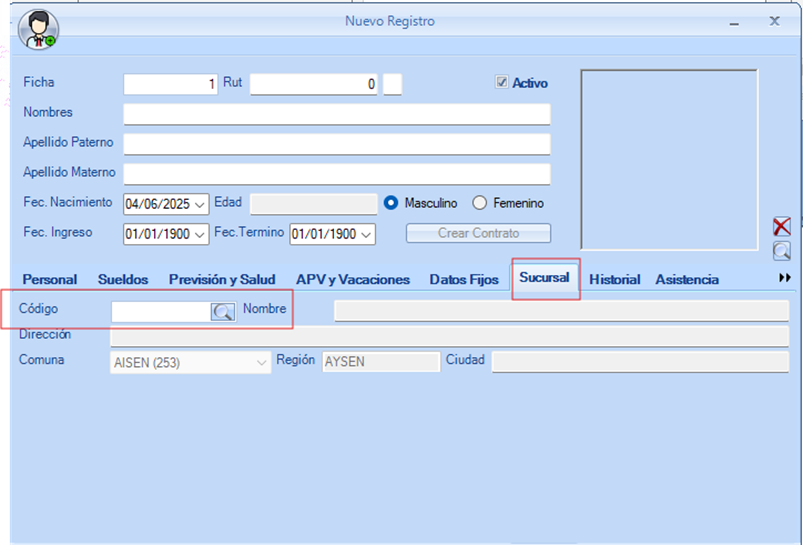Switch to the Previsión y Salud tab

[221, 280]
